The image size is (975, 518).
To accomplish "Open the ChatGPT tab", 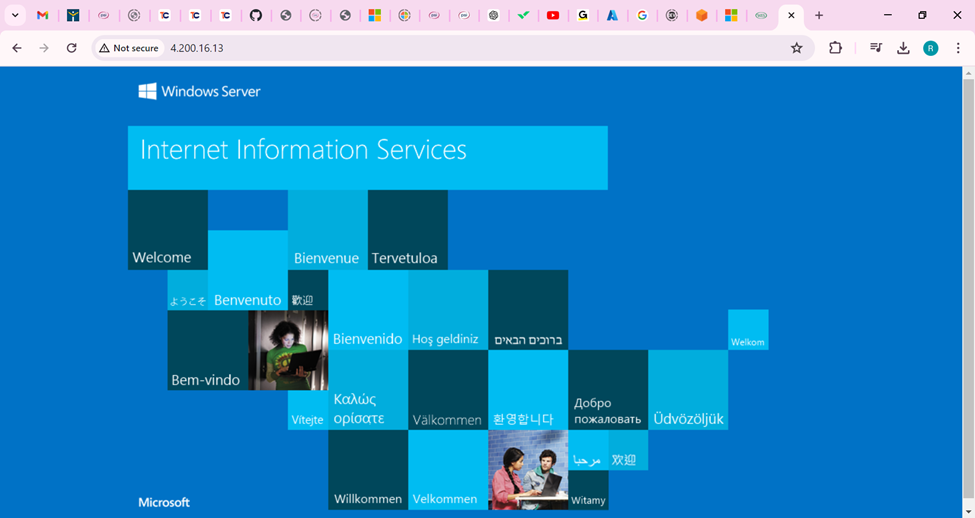I will pos(494,16).
